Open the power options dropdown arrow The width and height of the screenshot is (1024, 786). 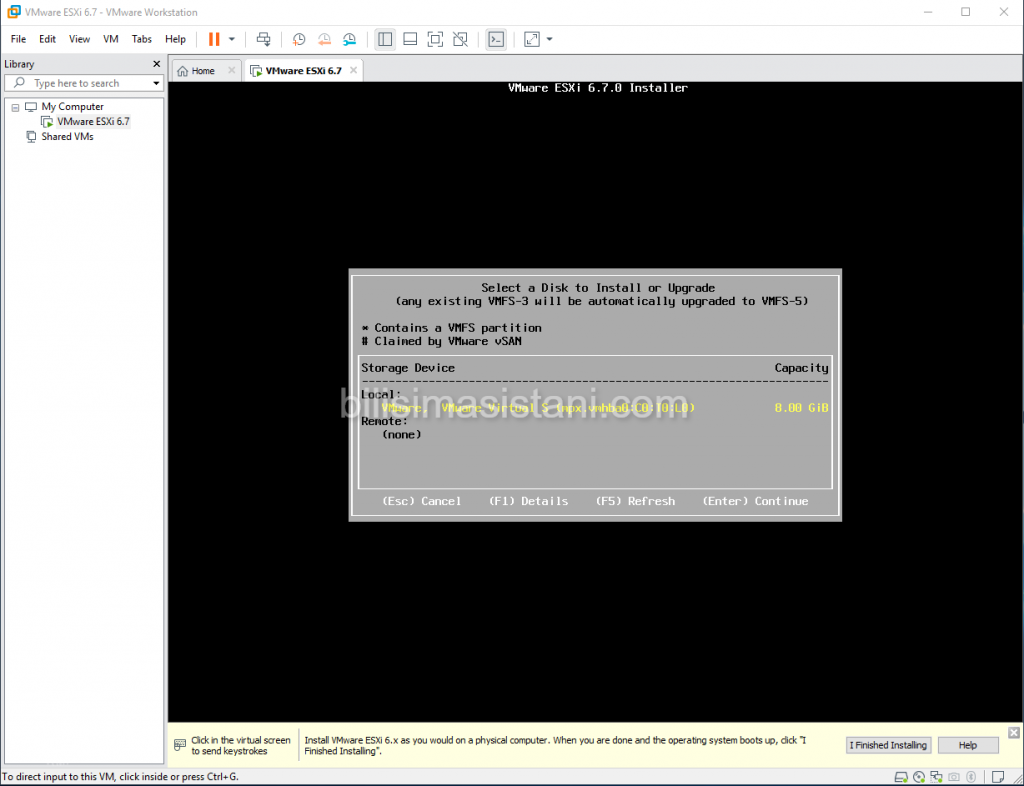(x=232, y=39)
